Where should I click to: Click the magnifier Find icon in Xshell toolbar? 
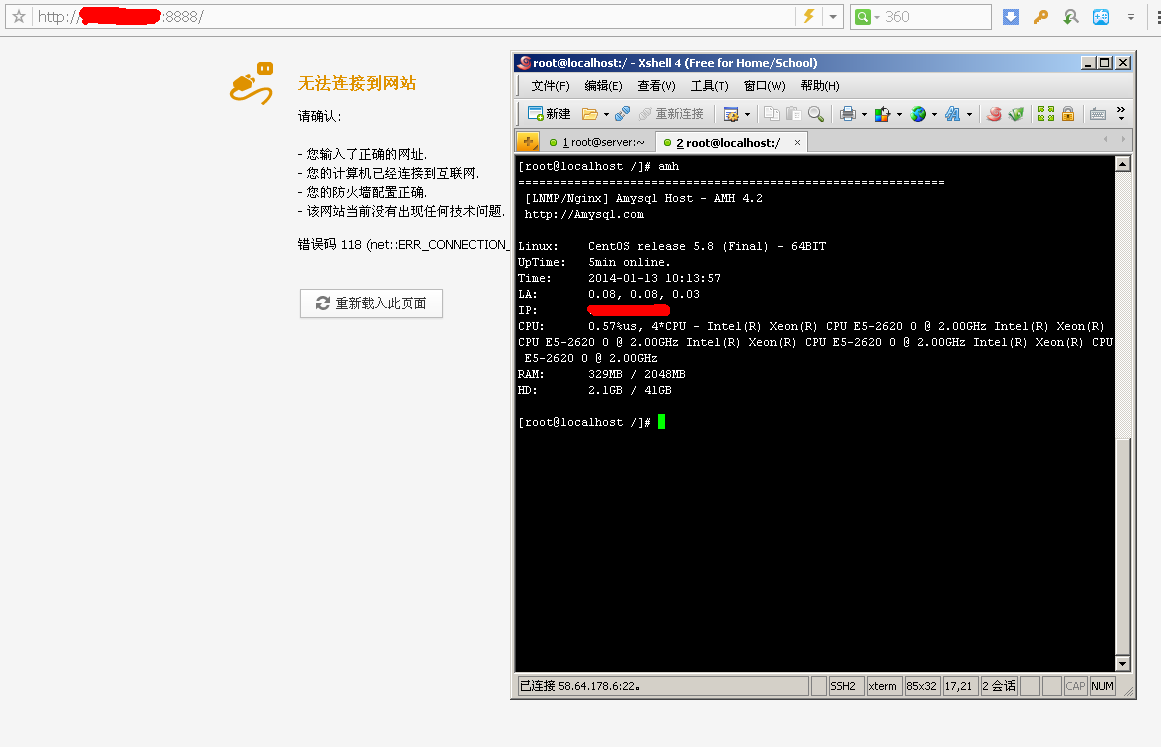(x=816, y=114)
